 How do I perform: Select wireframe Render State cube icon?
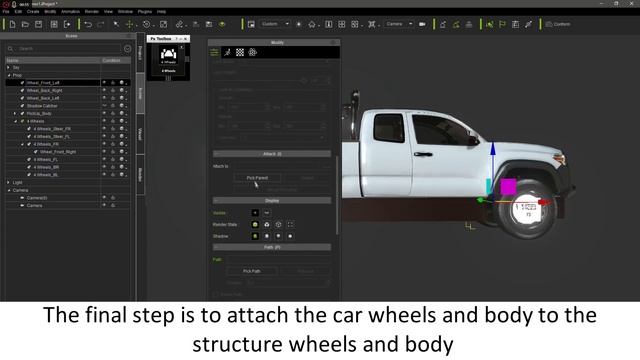[278, 224]
